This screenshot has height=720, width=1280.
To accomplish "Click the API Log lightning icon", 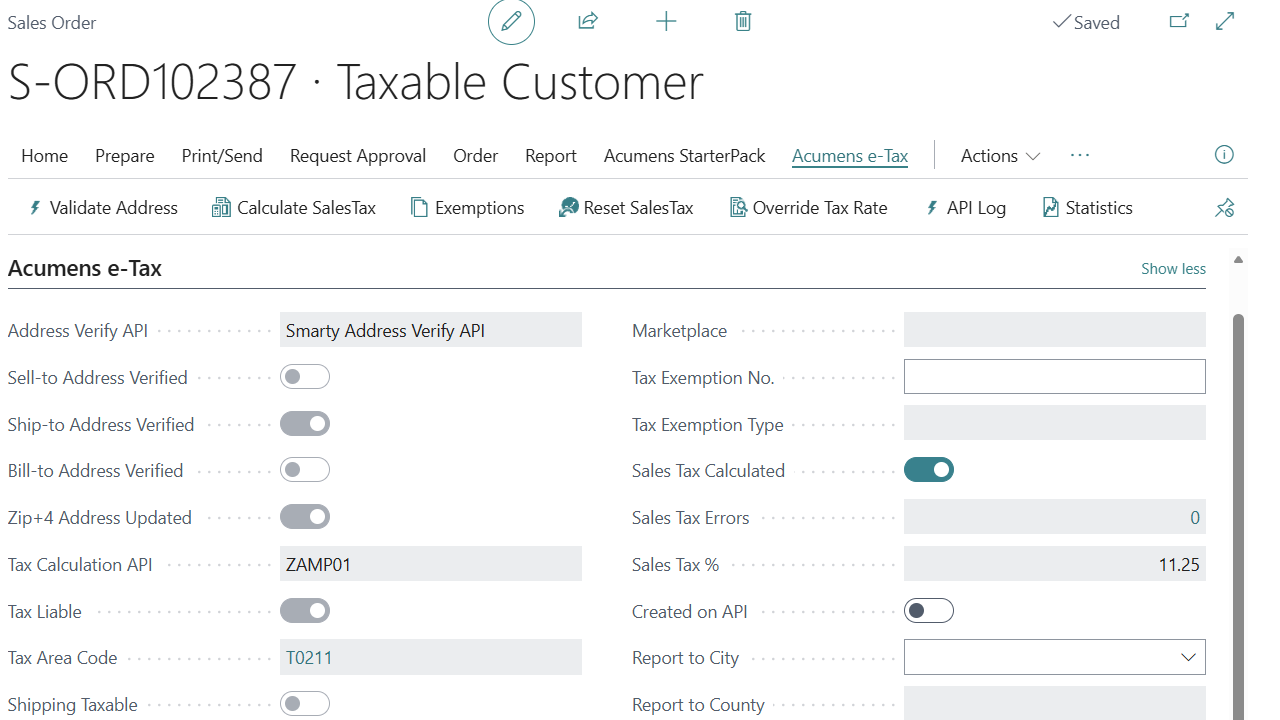I will point(932,208).
